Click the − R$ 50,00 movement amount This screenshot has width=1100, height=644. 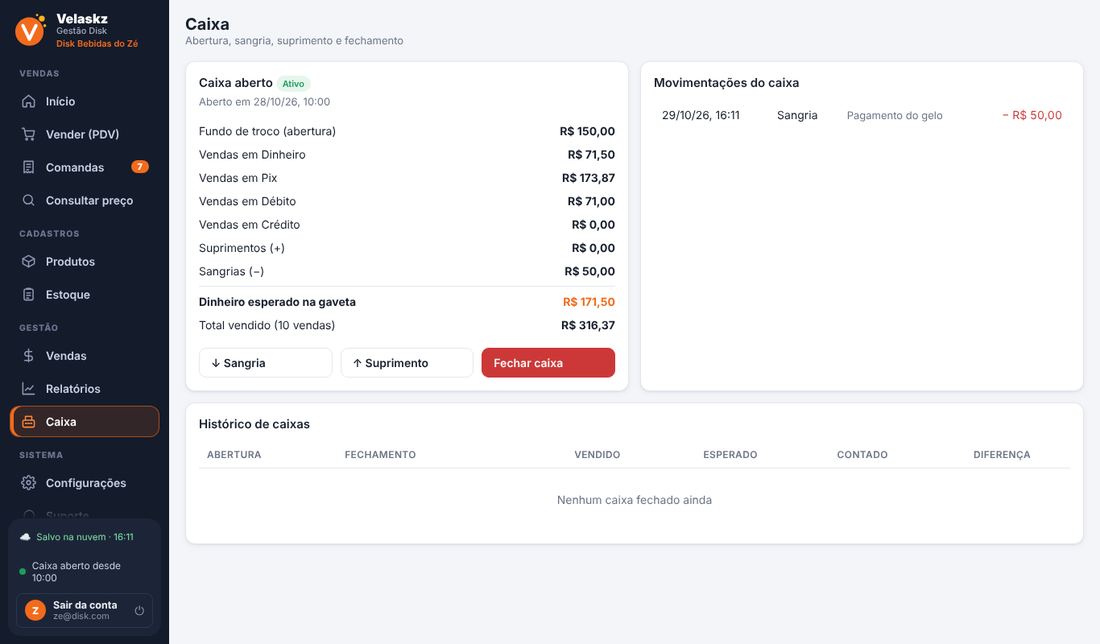point(1032,115)
